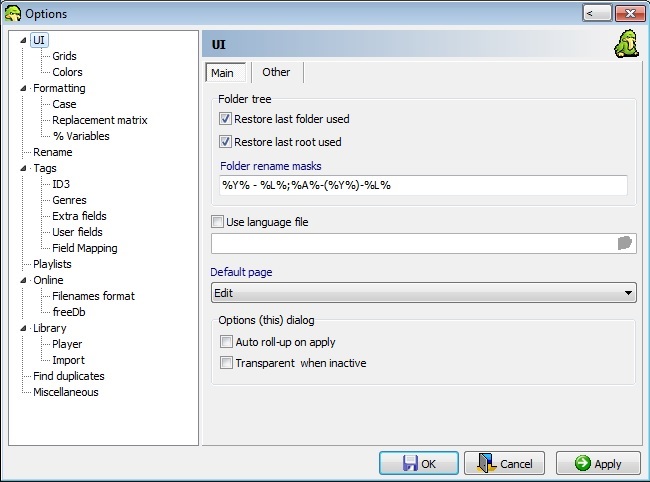Click the parrot app icon in title bar
The width and height of the screenshot is (650, 482).
[13, 13]
